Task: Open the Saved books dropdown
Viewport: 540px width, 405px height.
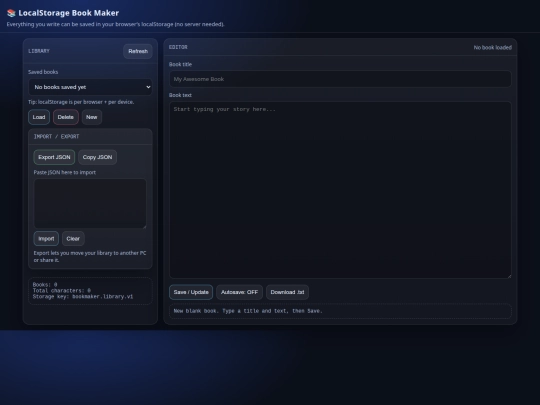Action: pyautogui.click(x=90, y=87)
